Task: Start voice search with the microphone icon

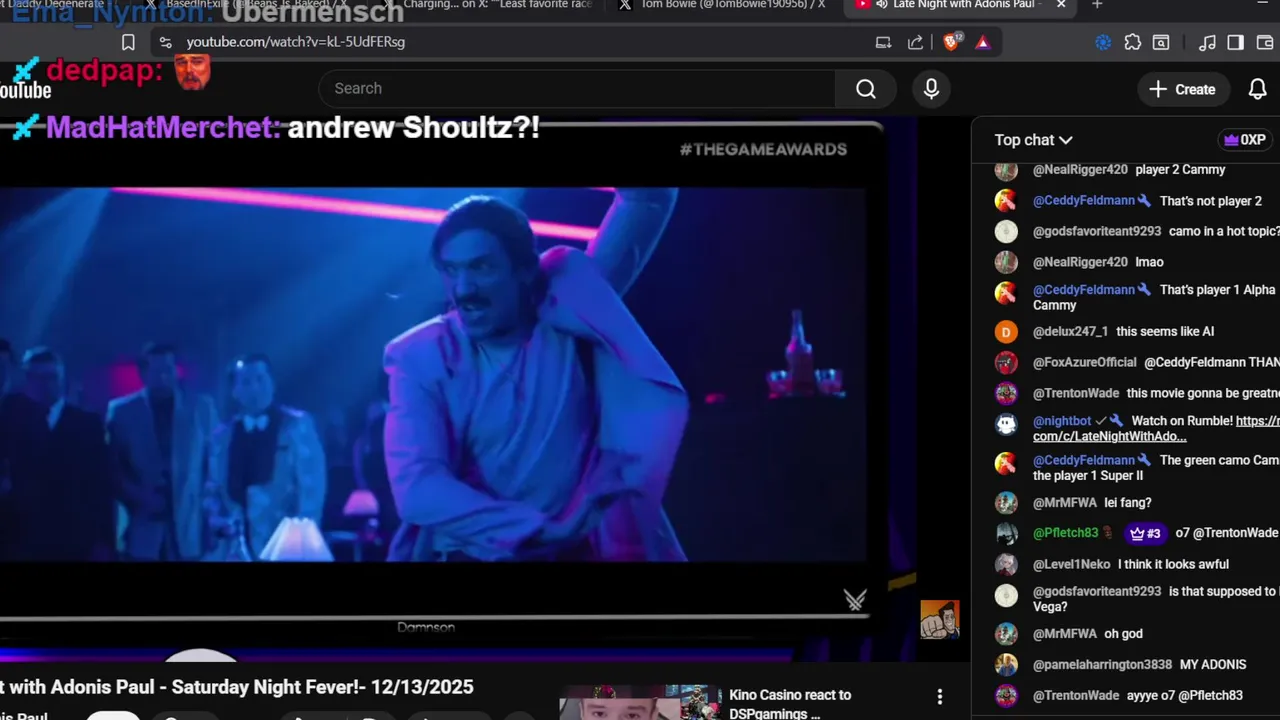Action: pyautogui.click(x=931, y=89)
